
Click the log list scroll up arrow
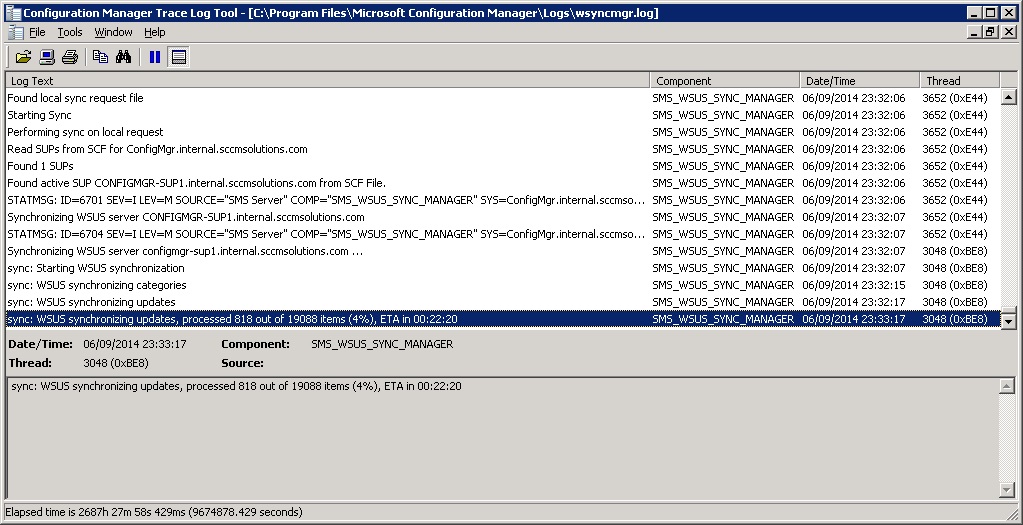[x=1008, y=98]
